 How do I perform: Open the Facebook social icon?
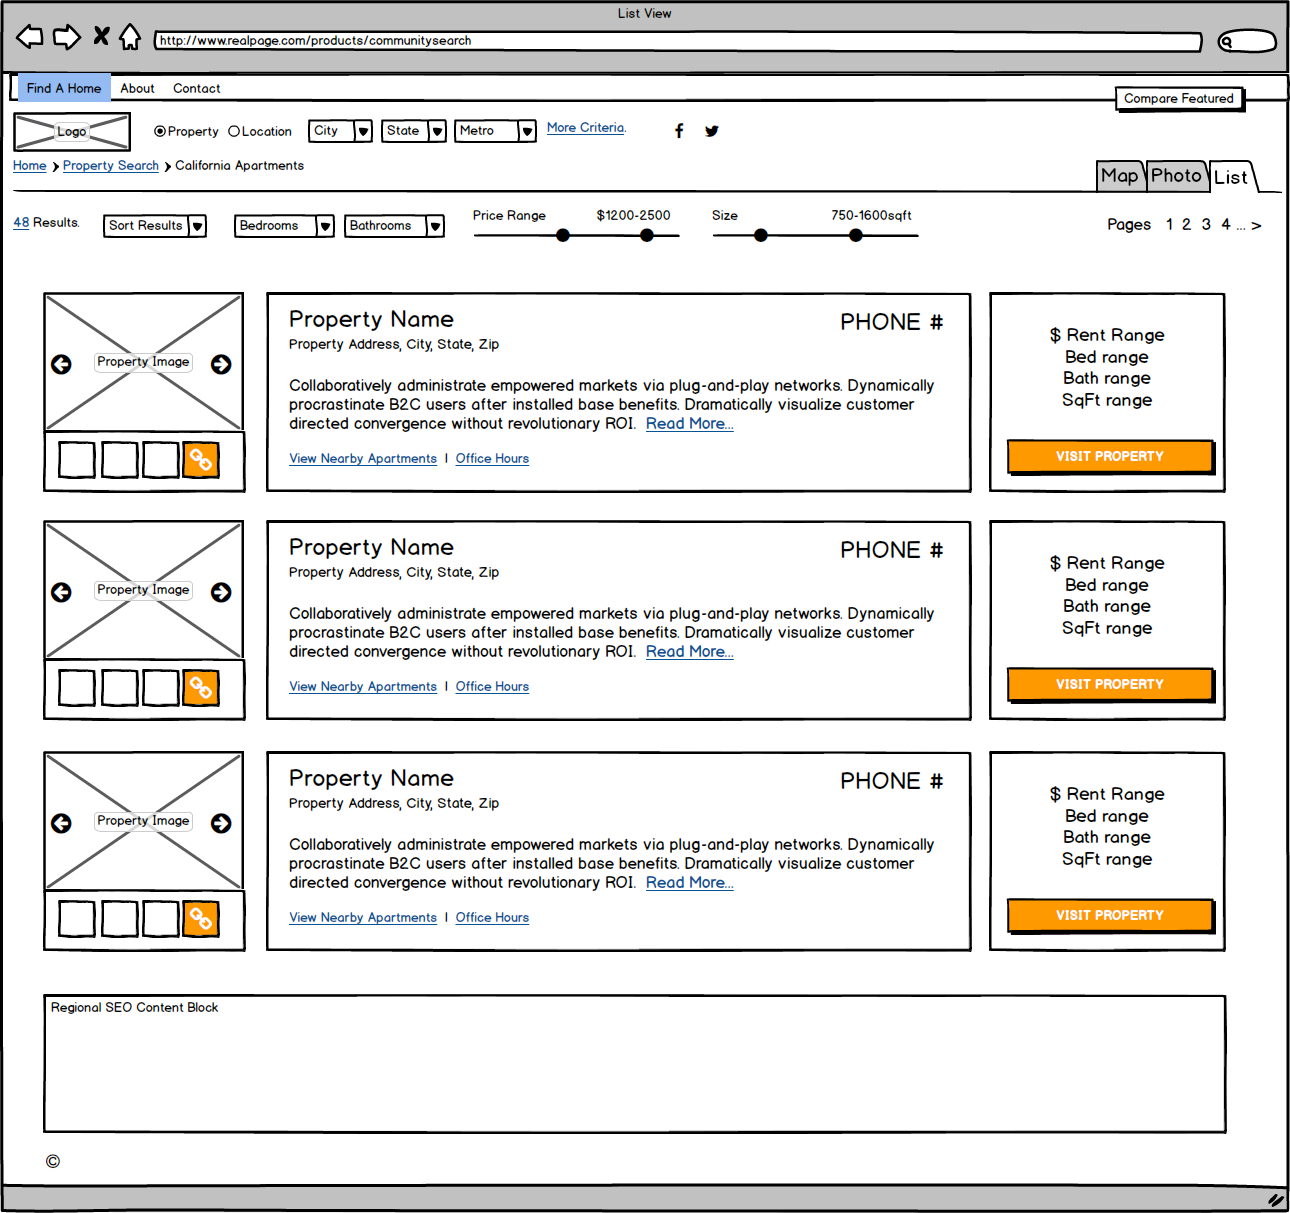679,131
